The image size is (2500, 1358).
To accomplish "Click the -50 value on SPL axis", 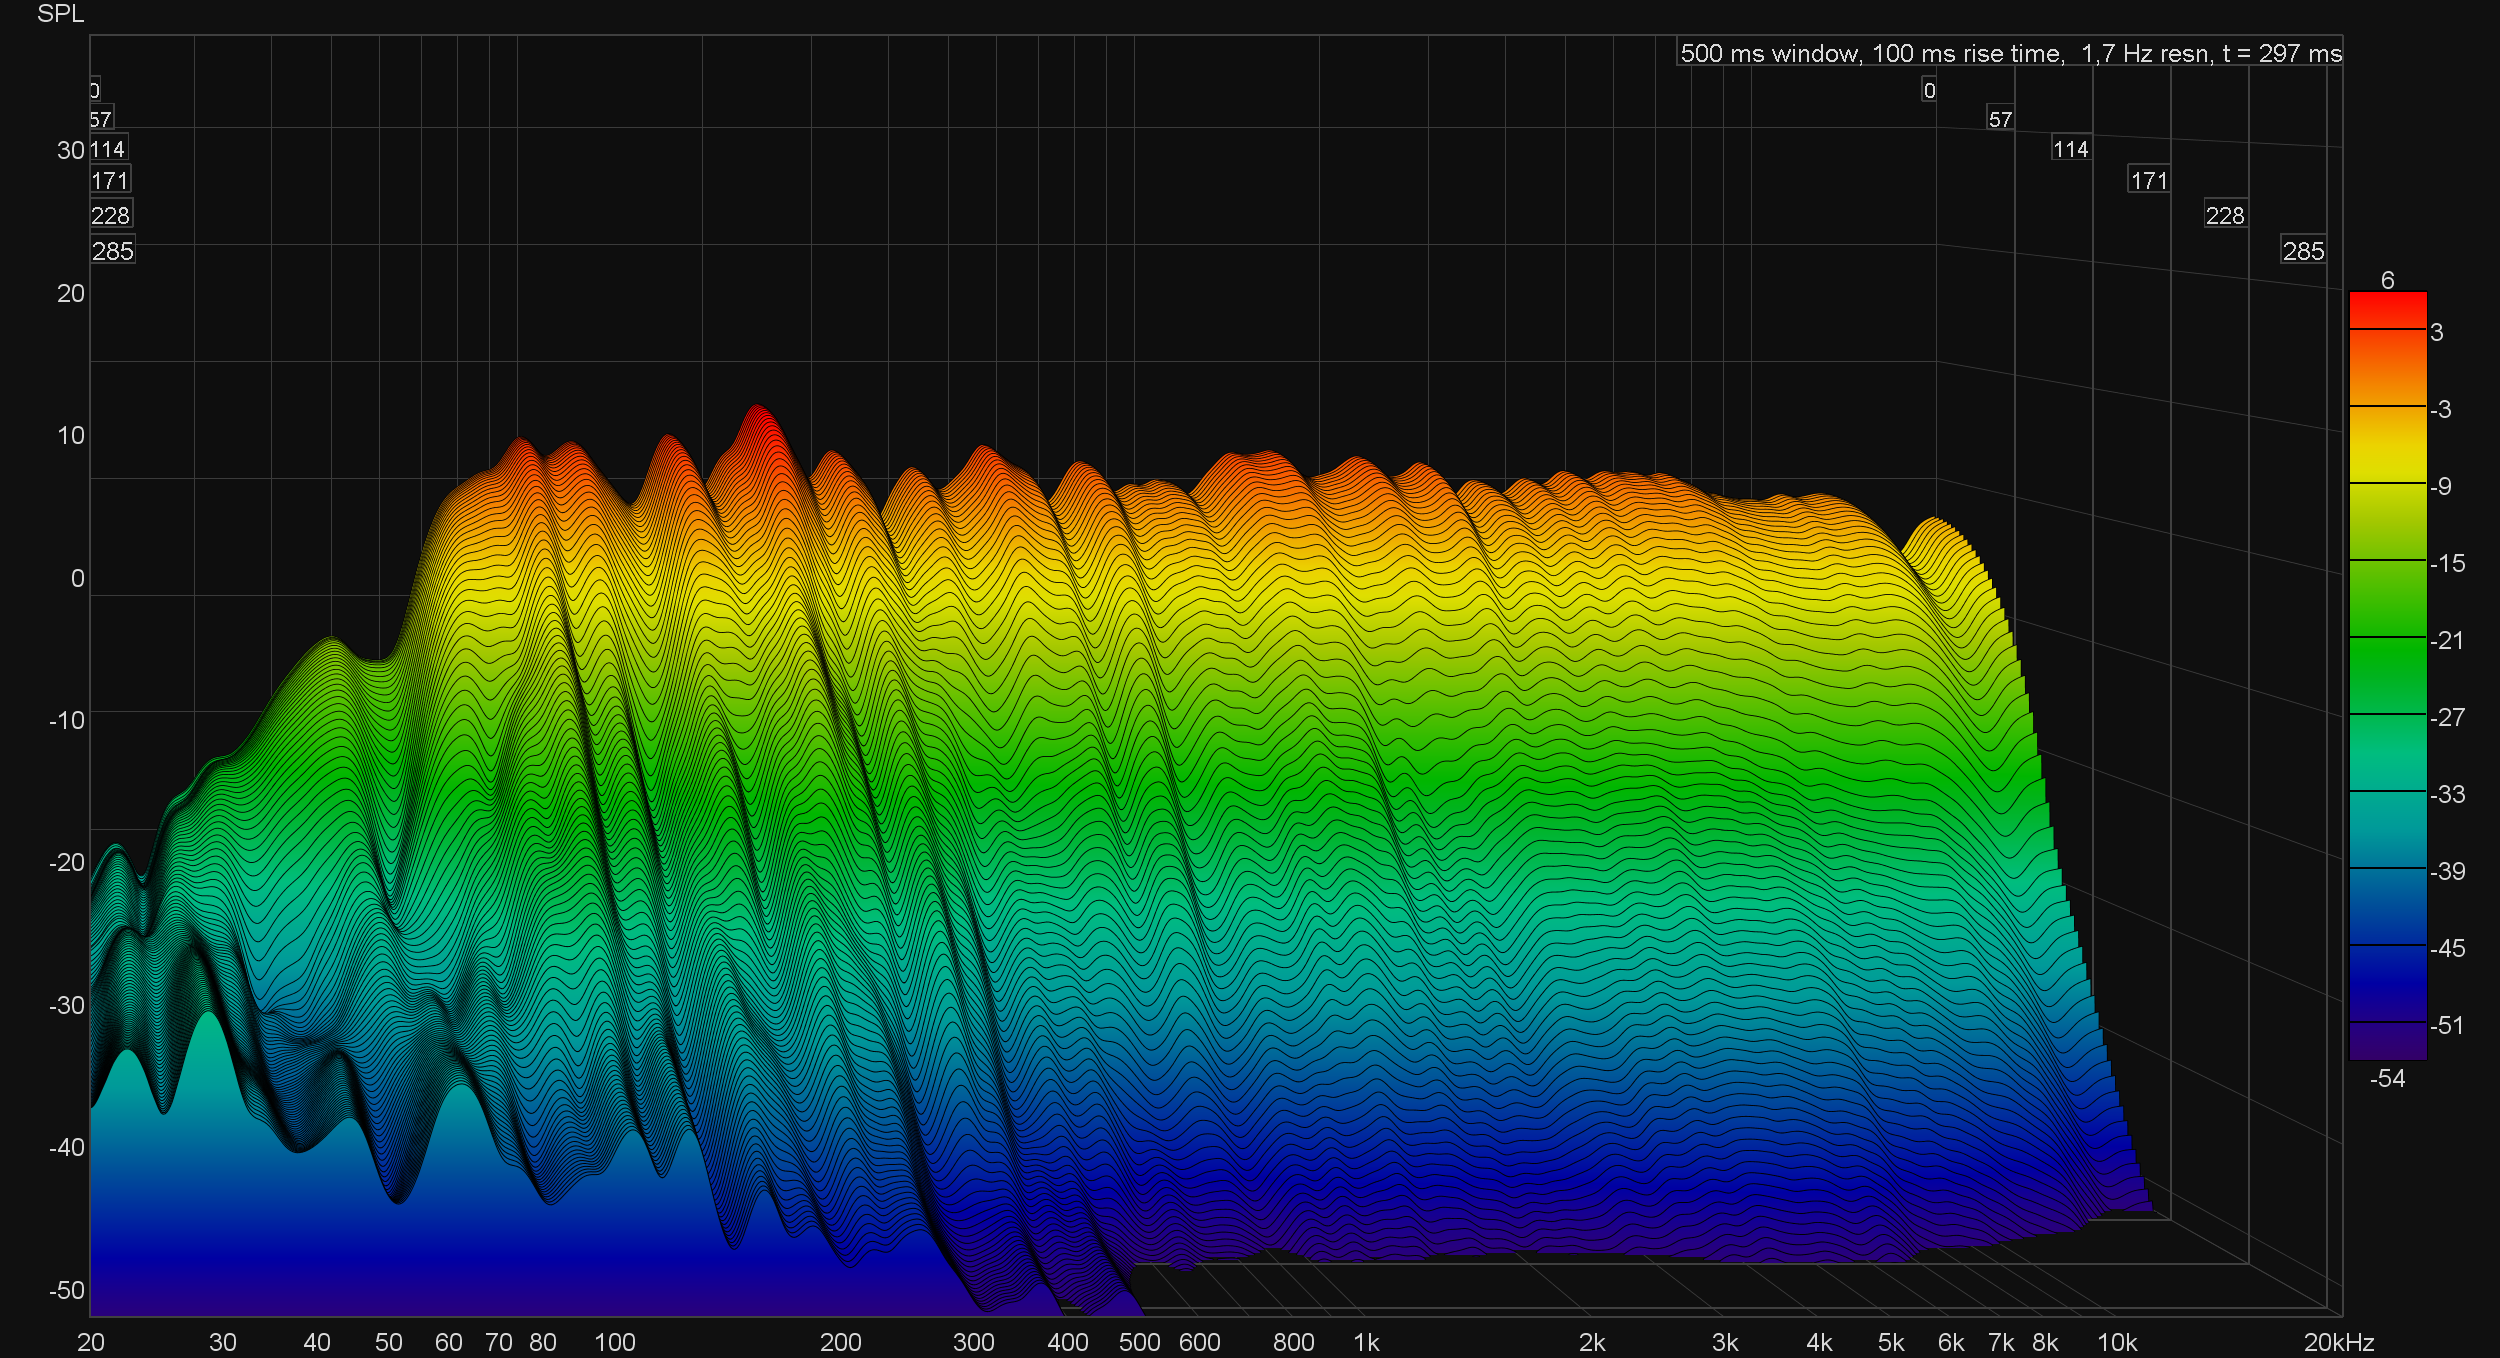I will [x=66, y=1290].
